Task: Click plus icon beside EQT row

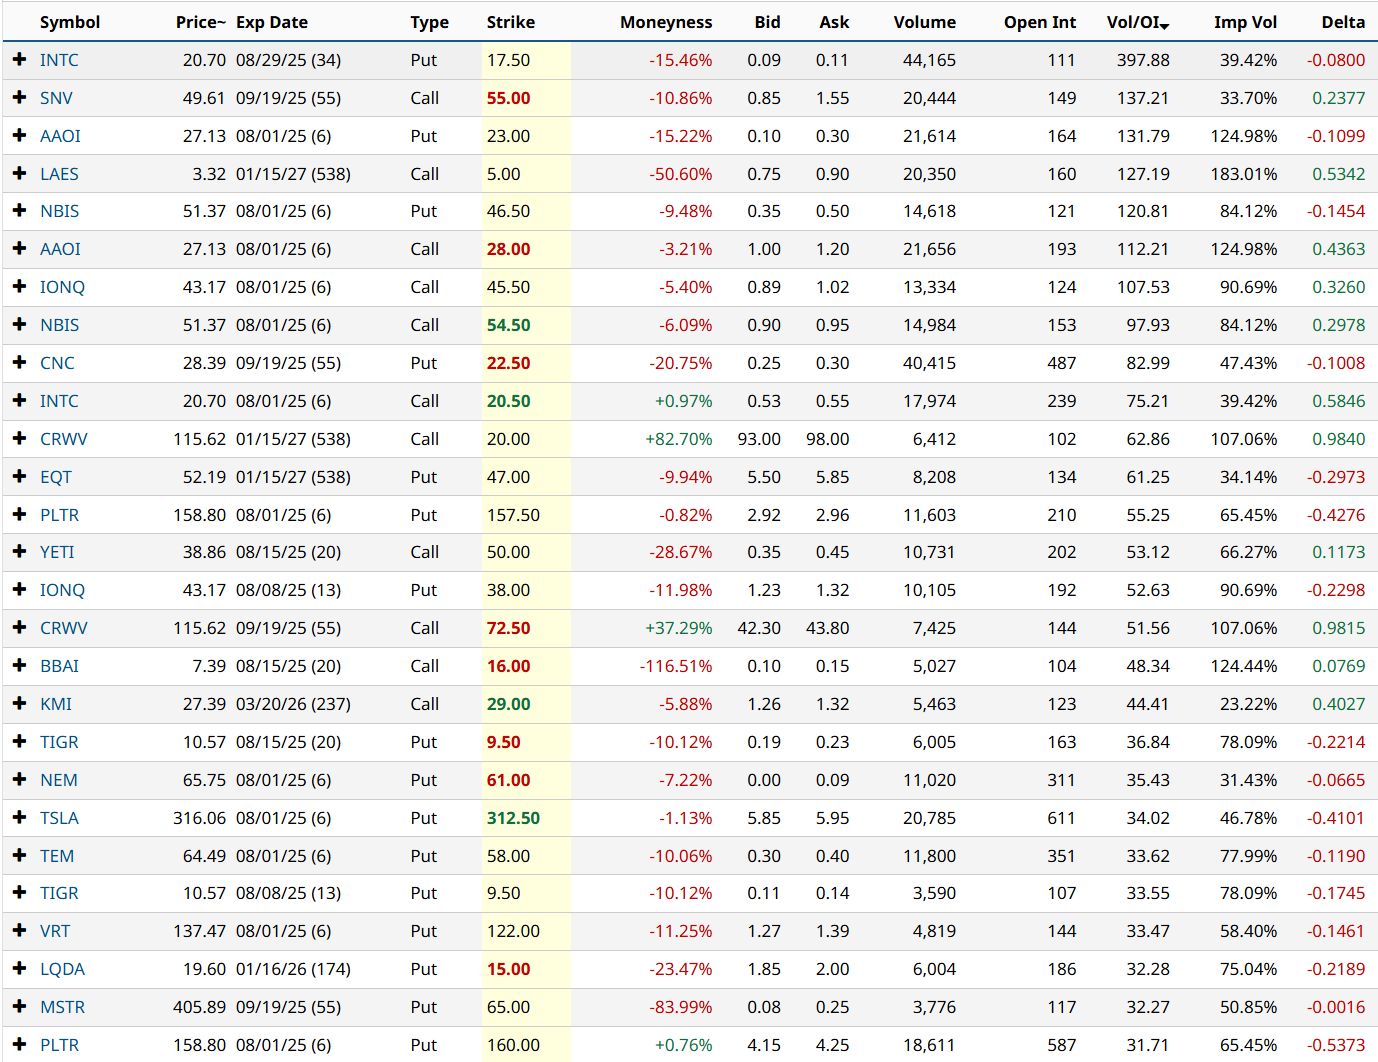Action: pos(19,477)
